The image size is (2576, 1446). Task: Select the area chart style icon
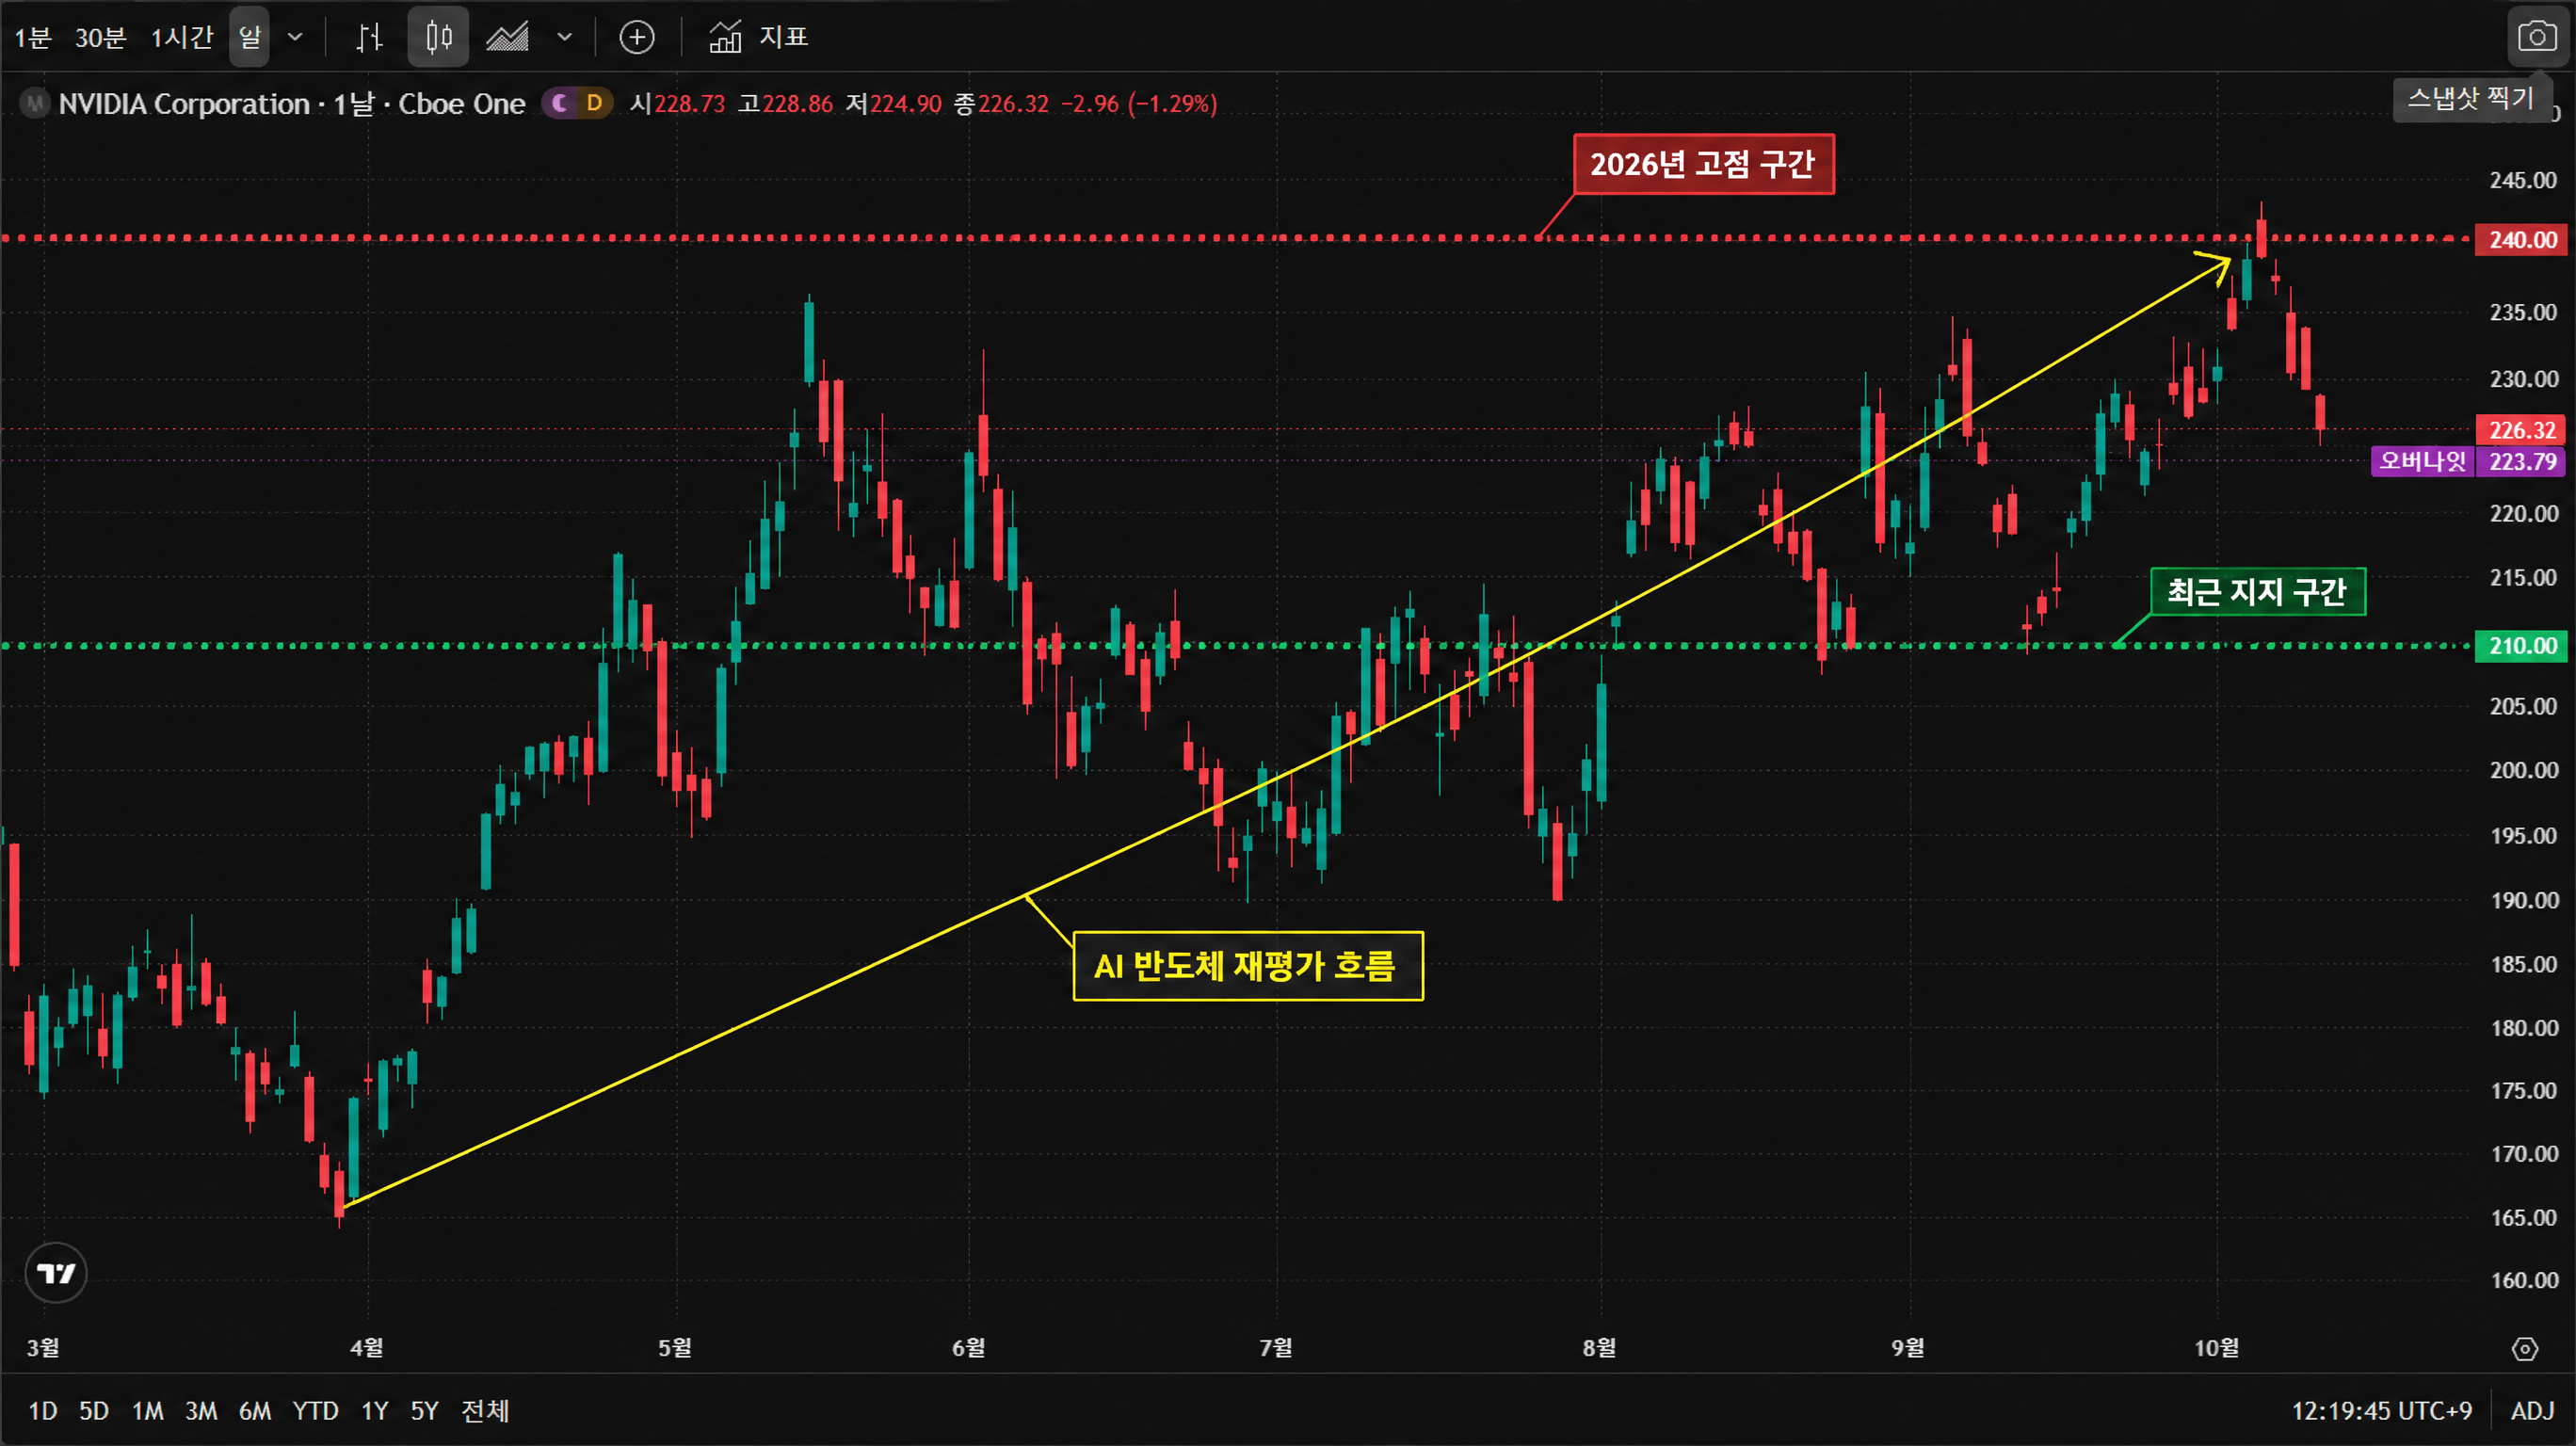pyautogui.click(x=507, y=38)
